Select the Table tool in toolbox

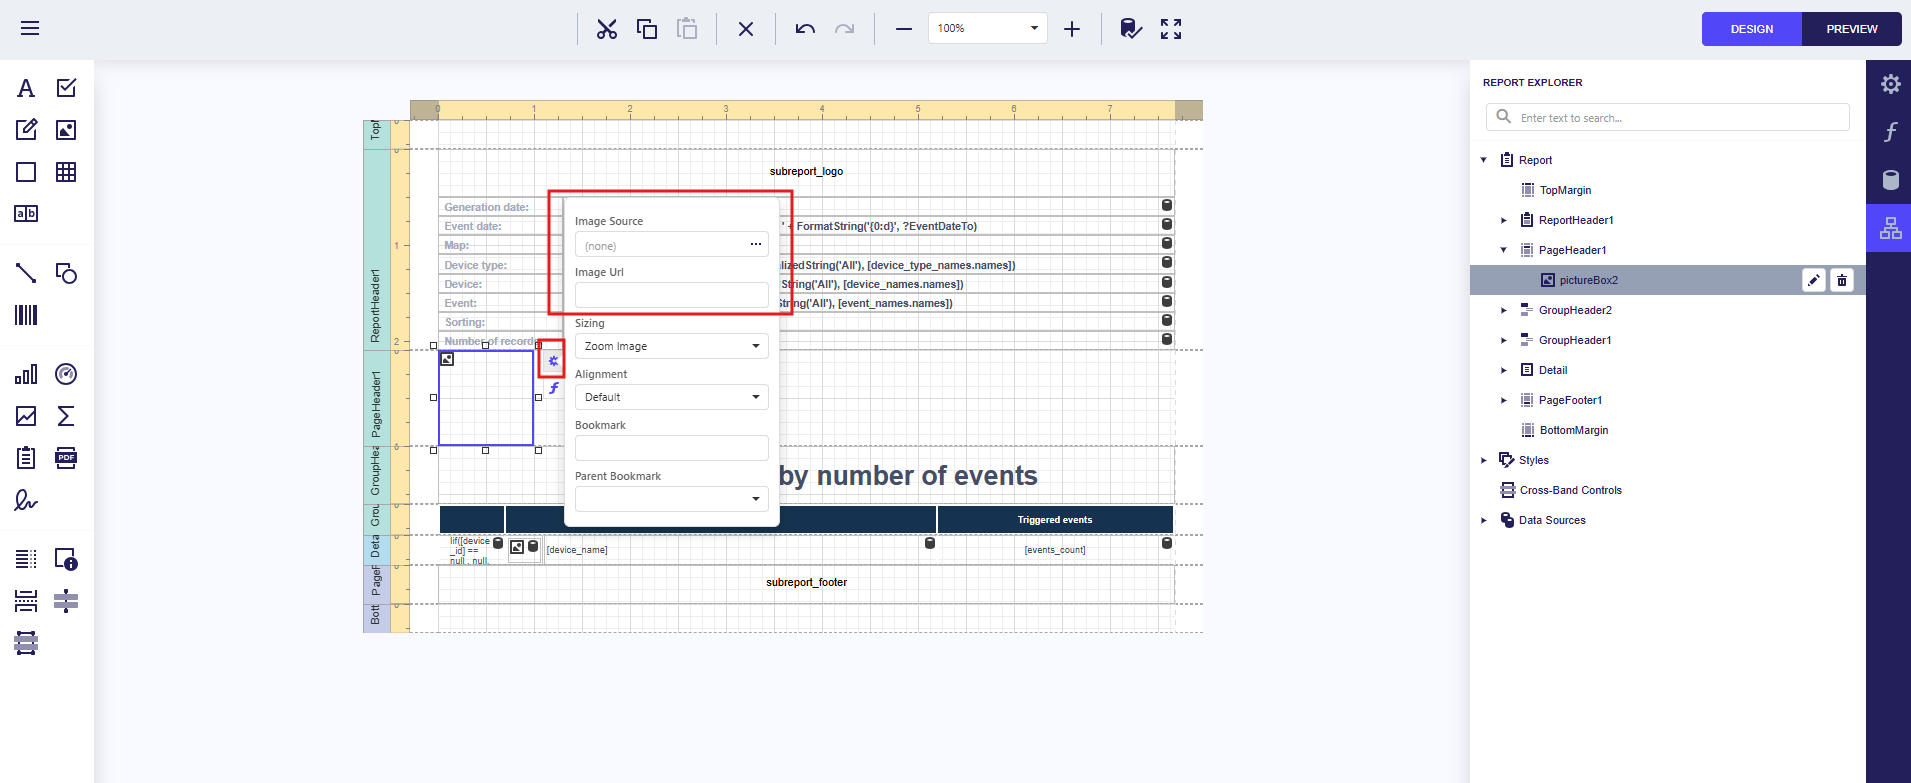click(x=66, y=172)
